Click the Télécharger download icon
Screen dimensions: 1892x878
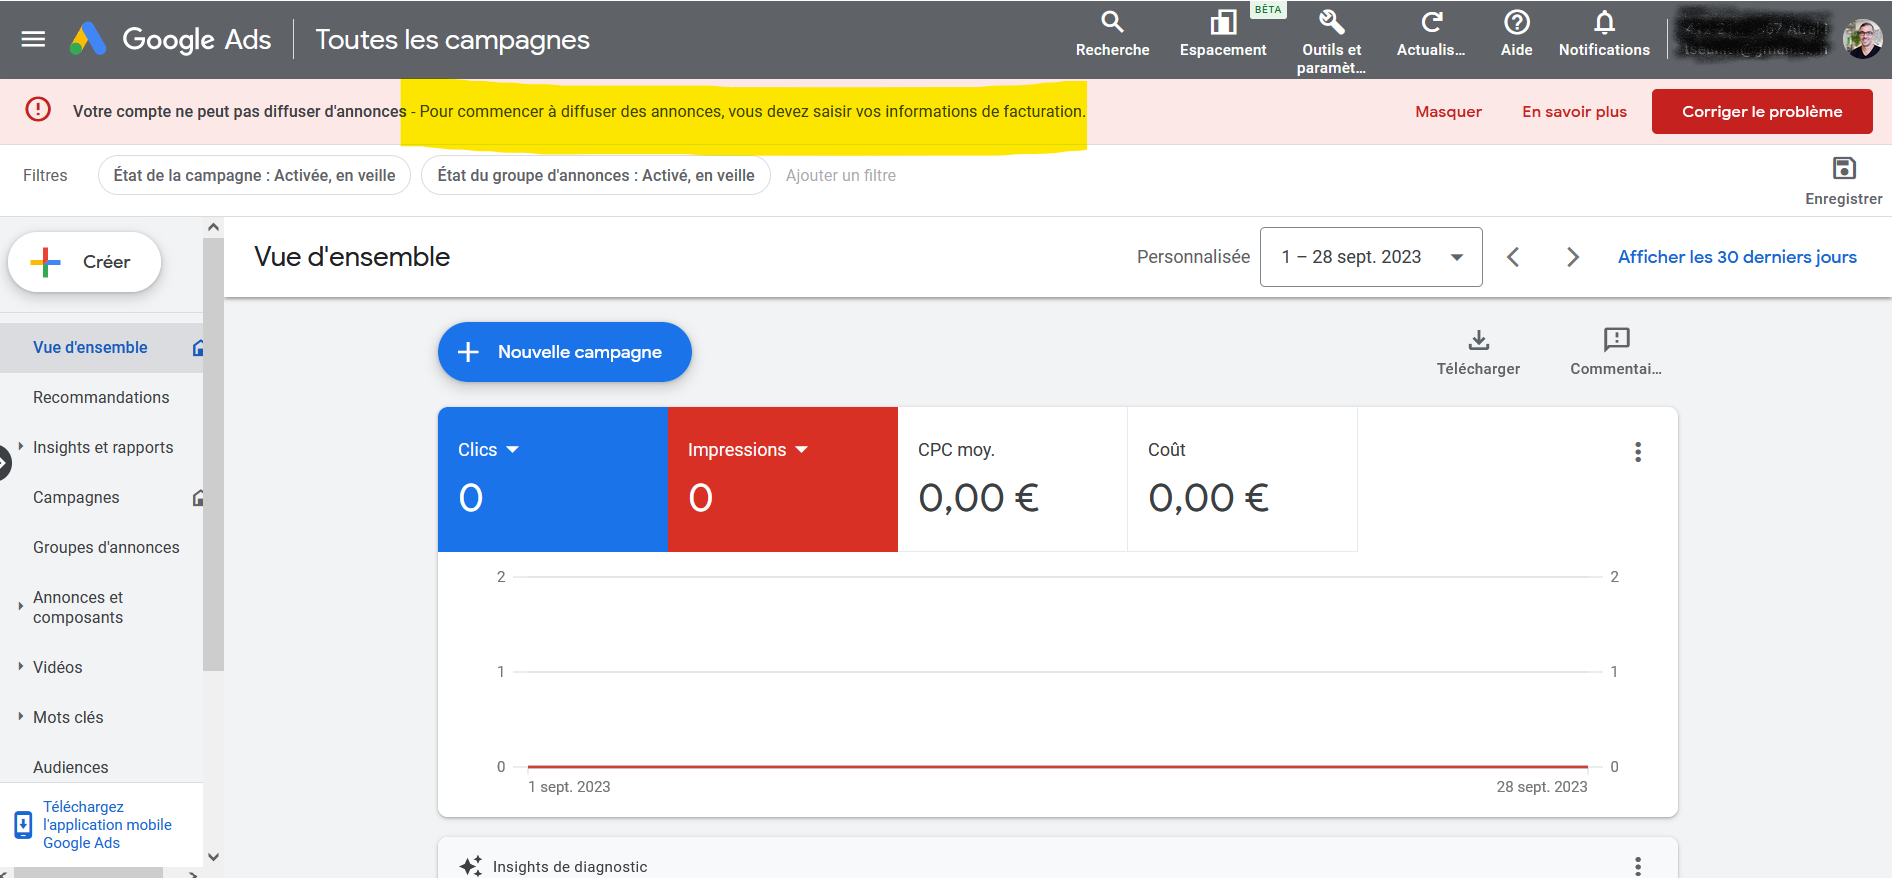[1478, 340]
